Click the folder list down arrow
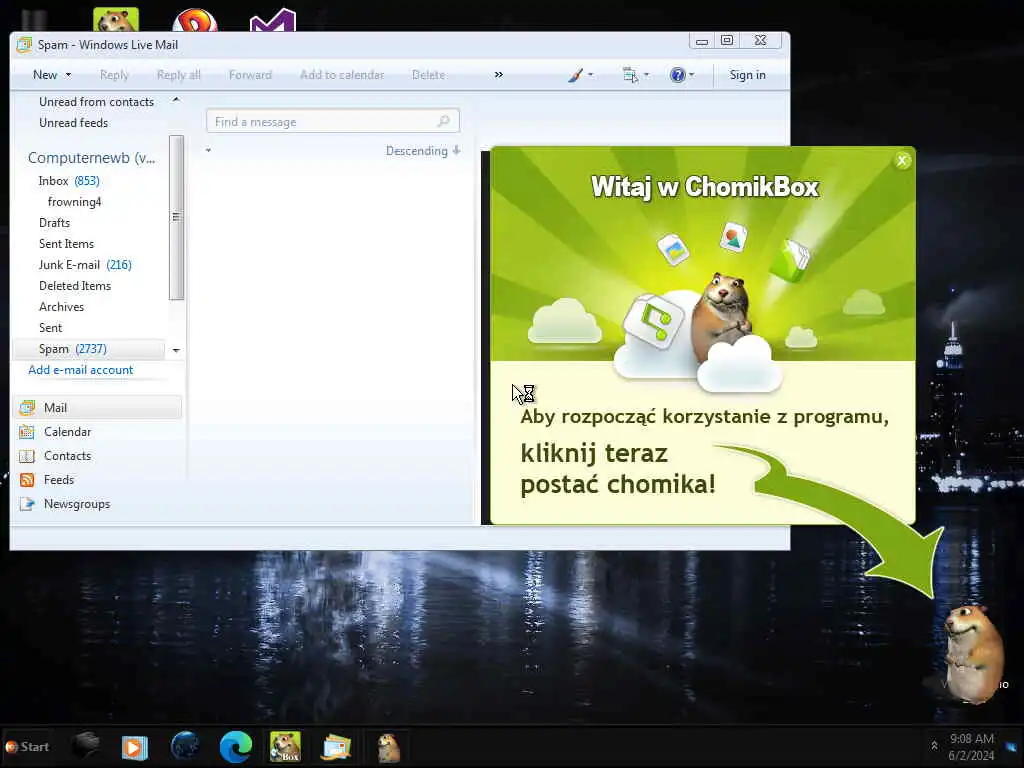 (x=176, y=351)
